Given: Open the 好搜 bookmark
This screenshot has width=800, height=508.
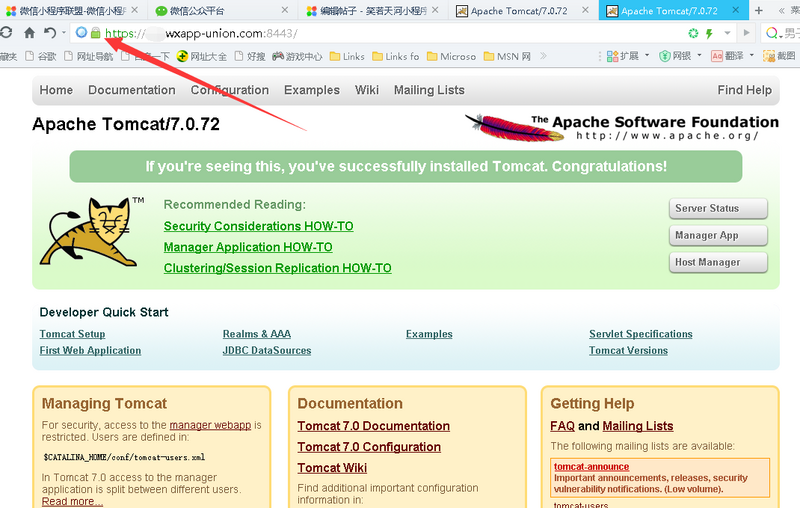Looking at the screenshot, I should 250,56.
